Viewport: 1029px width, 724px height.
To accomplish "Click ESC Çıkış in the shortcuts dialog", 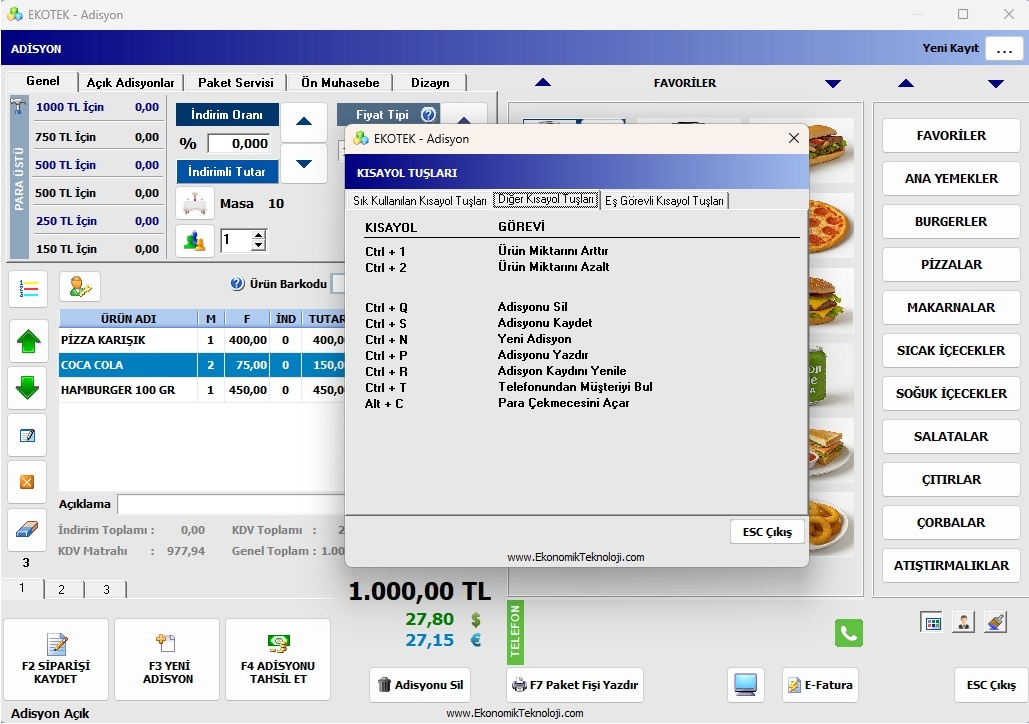I will click(767, 532).
